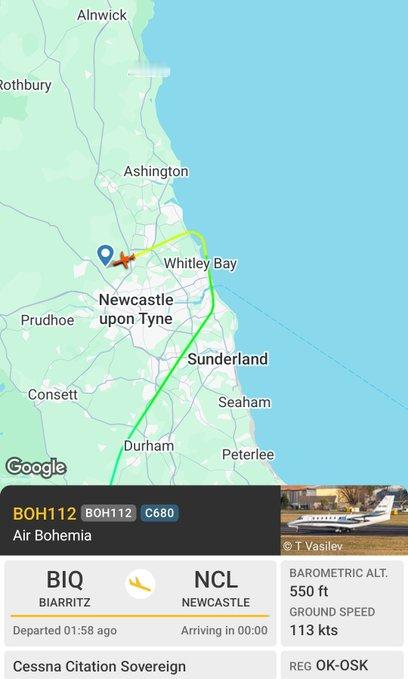Click the Cessna Citation Sovereign row

pos(140,666)
